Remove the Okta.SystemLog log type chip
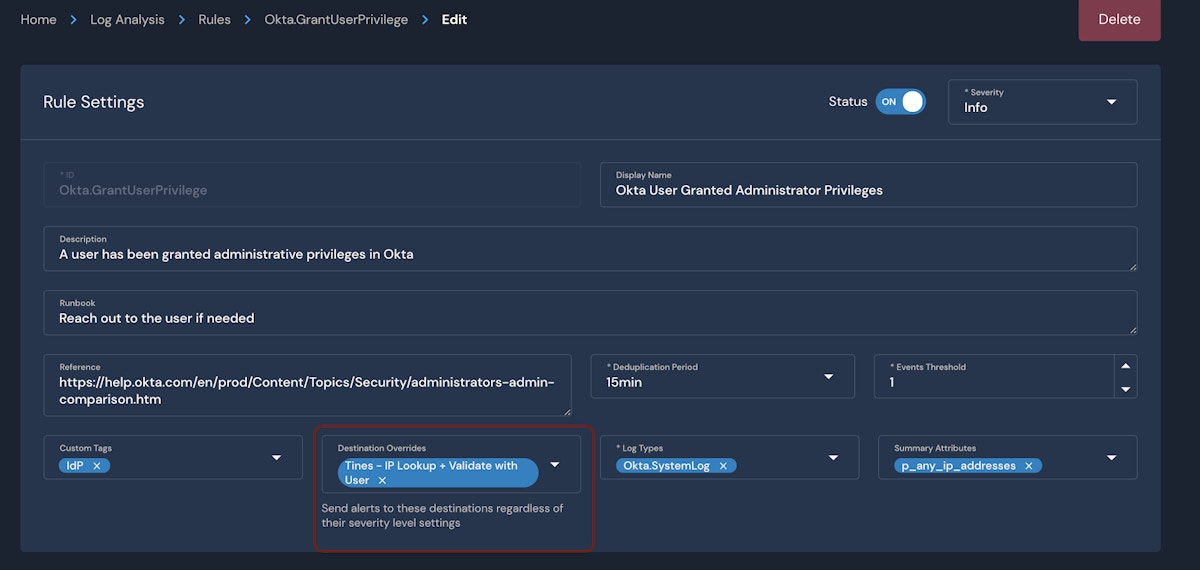This screenshot has height=570, width=1200. [x=723, y=466]
